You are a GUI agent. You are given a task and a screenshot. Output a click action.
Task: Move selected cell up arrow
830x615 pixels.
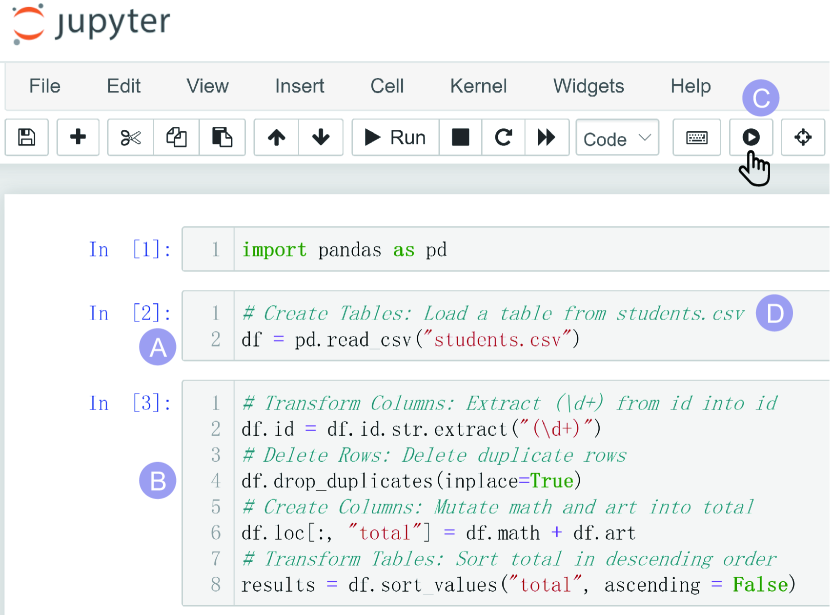point(277,138)
